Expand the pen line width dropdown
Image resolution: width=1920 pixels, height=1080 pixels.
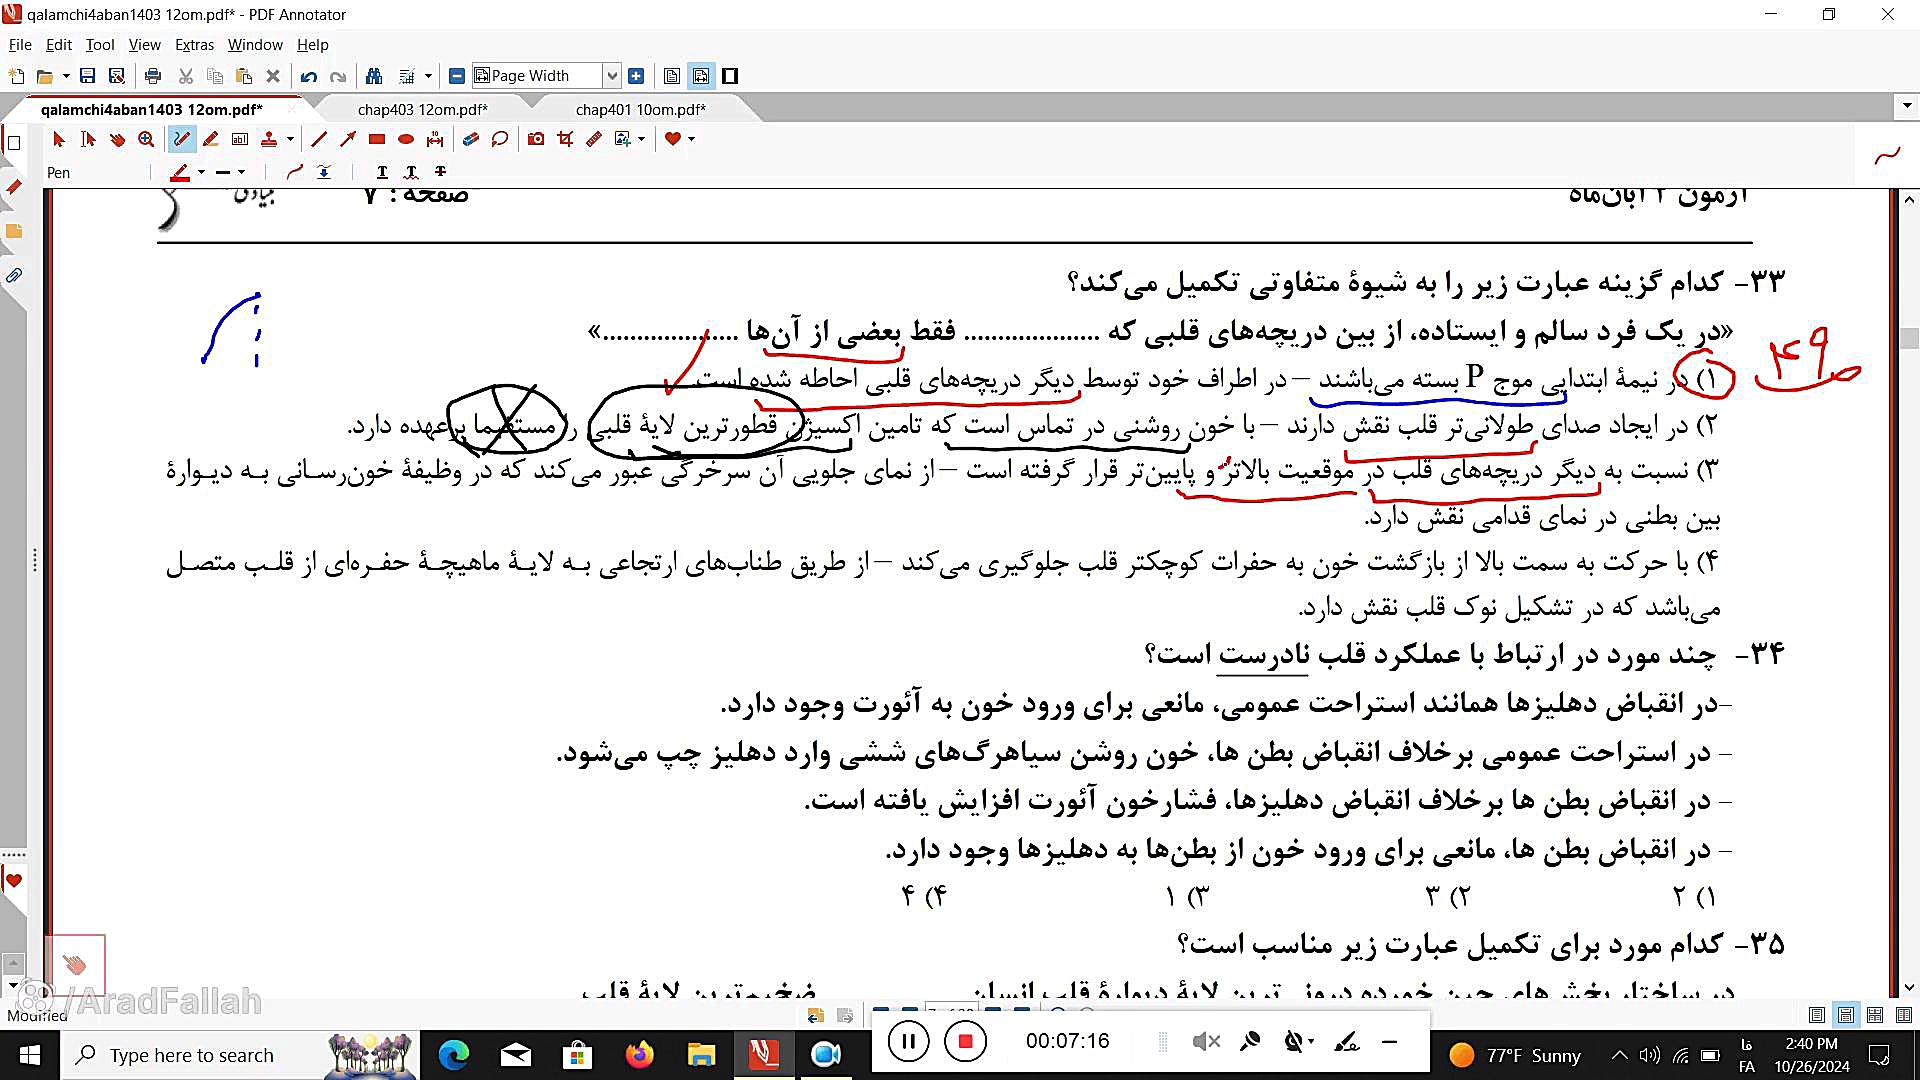coord(241,172)
